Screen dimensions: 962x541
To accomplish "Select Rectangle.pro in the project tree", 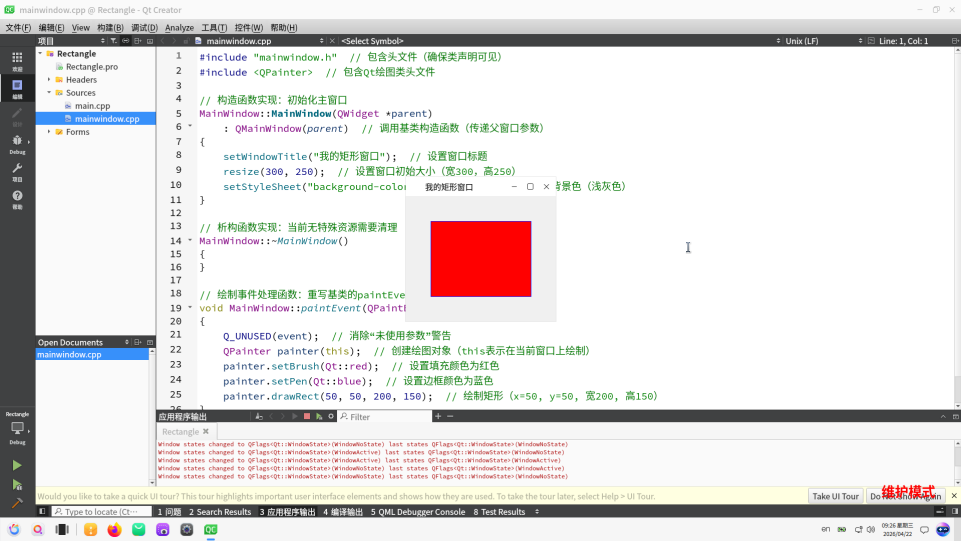I will [91, 67].
